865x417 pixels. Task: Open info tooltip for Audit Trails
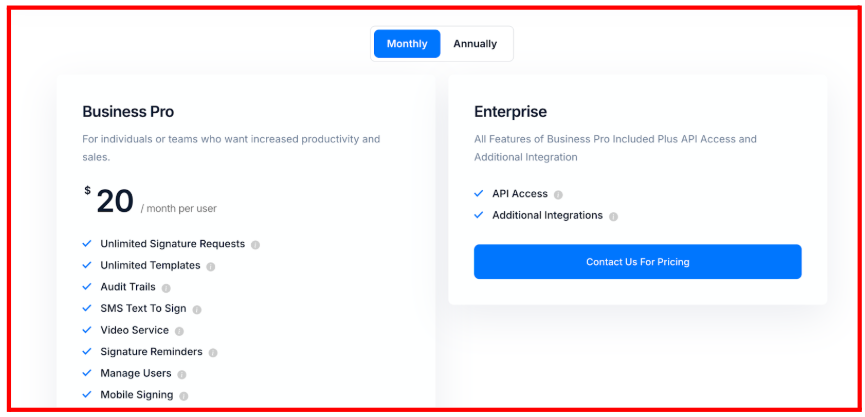[166, 288]
